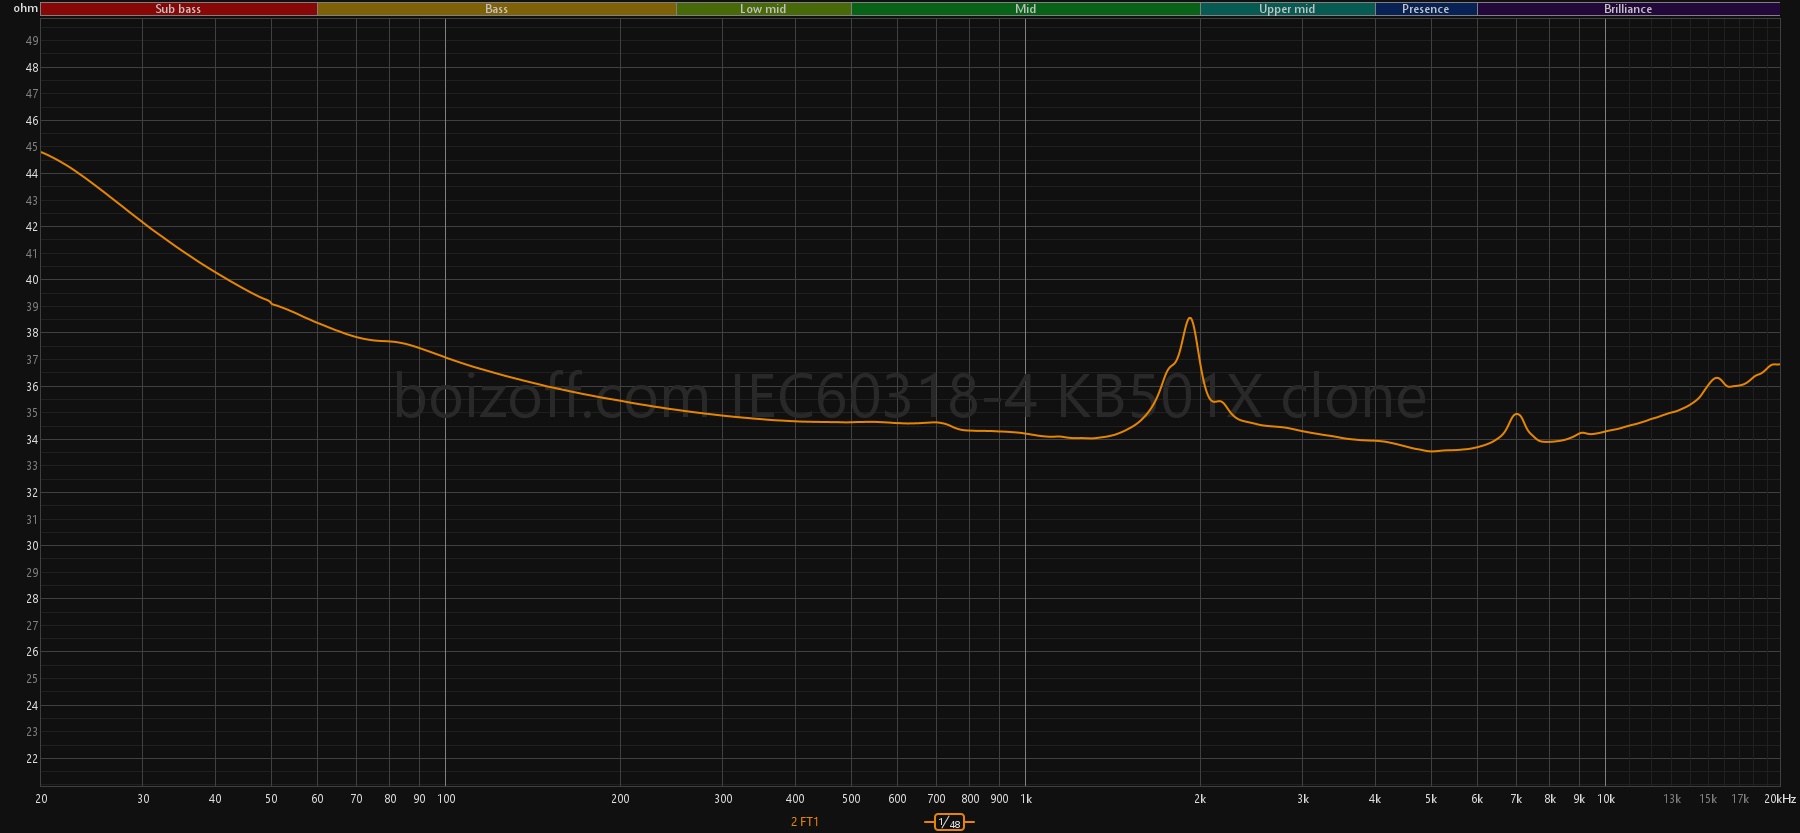
Task: Select the Presence band header
Action: 1425,9
